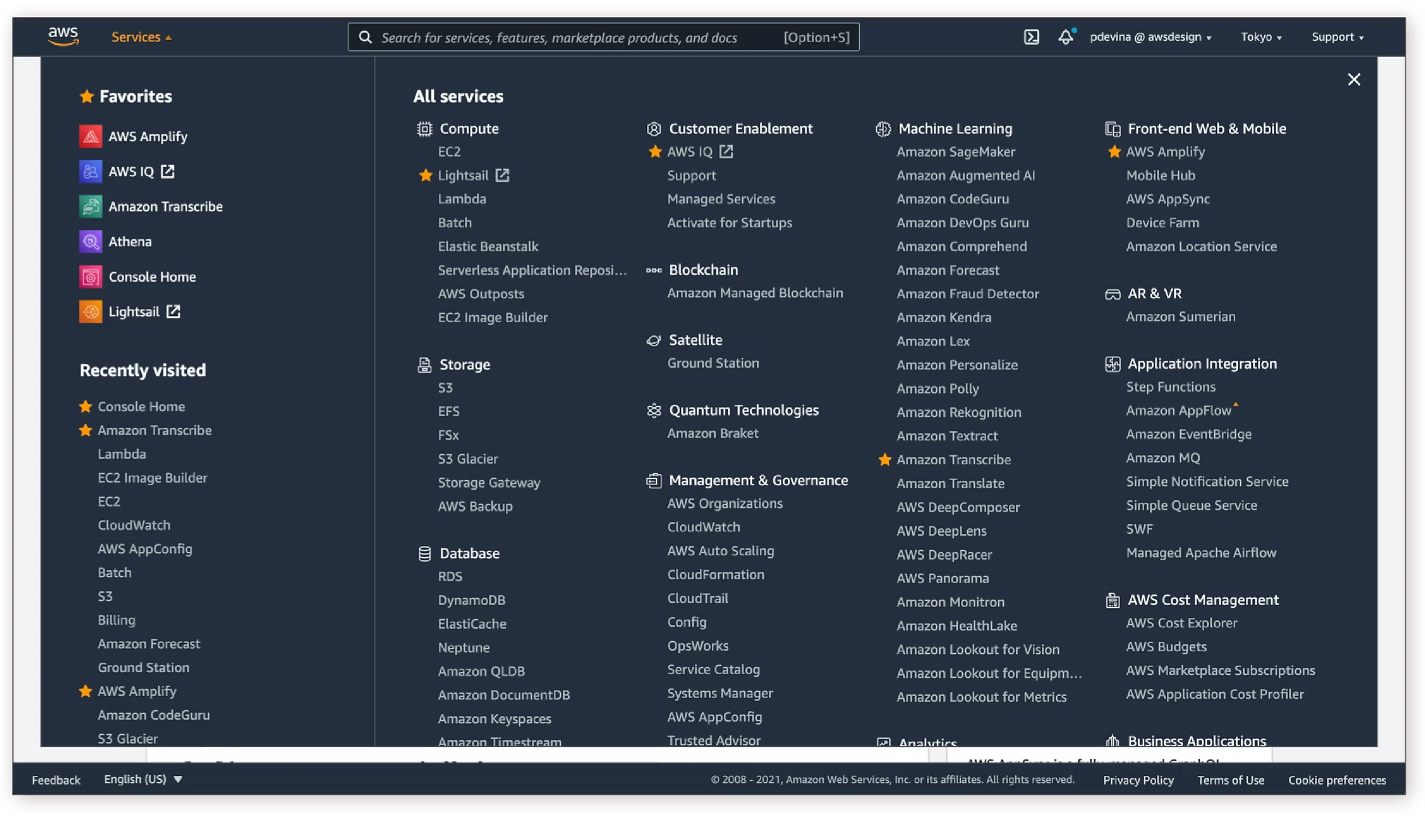This screenshot has height=818, width=1425.
Task: Click the Machine Learning category icon
Action: (x=883, y=129)
